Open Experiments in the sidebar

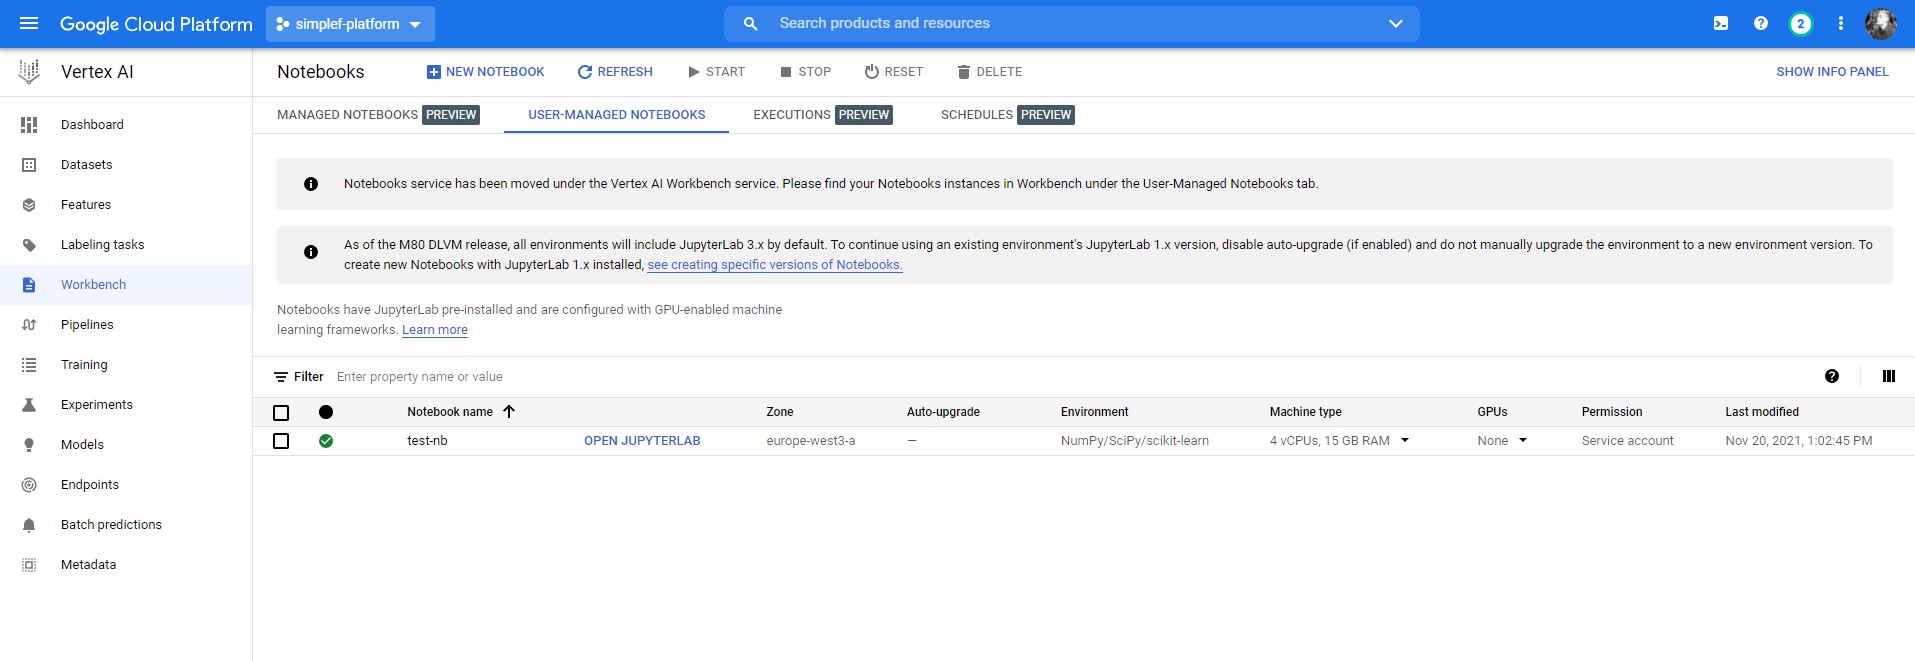point(97,404)
